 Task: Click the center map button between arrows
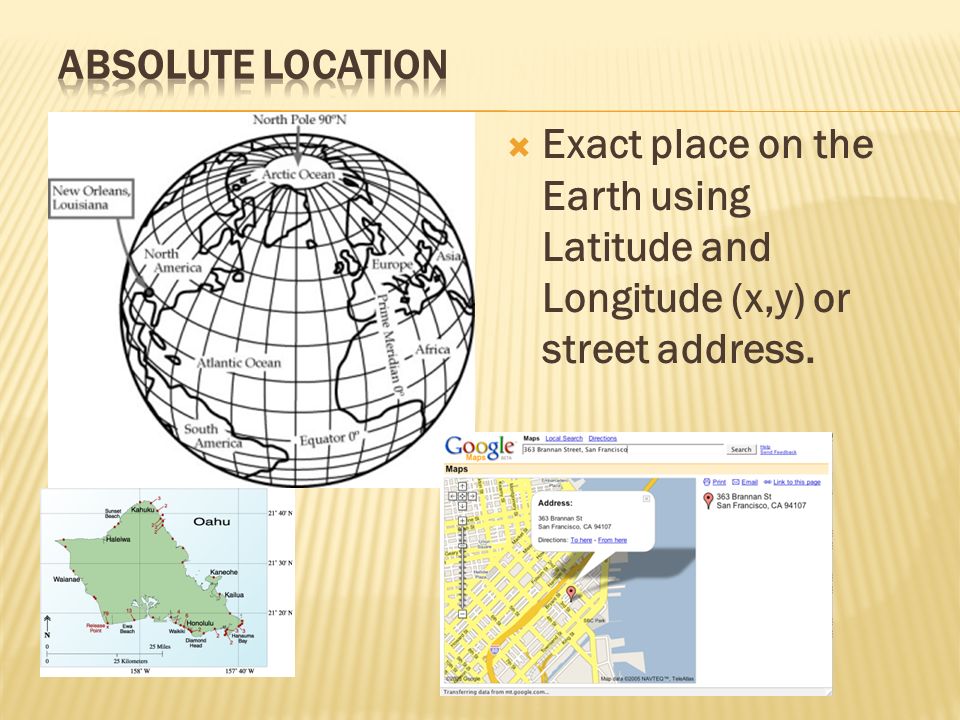point(462,497)
